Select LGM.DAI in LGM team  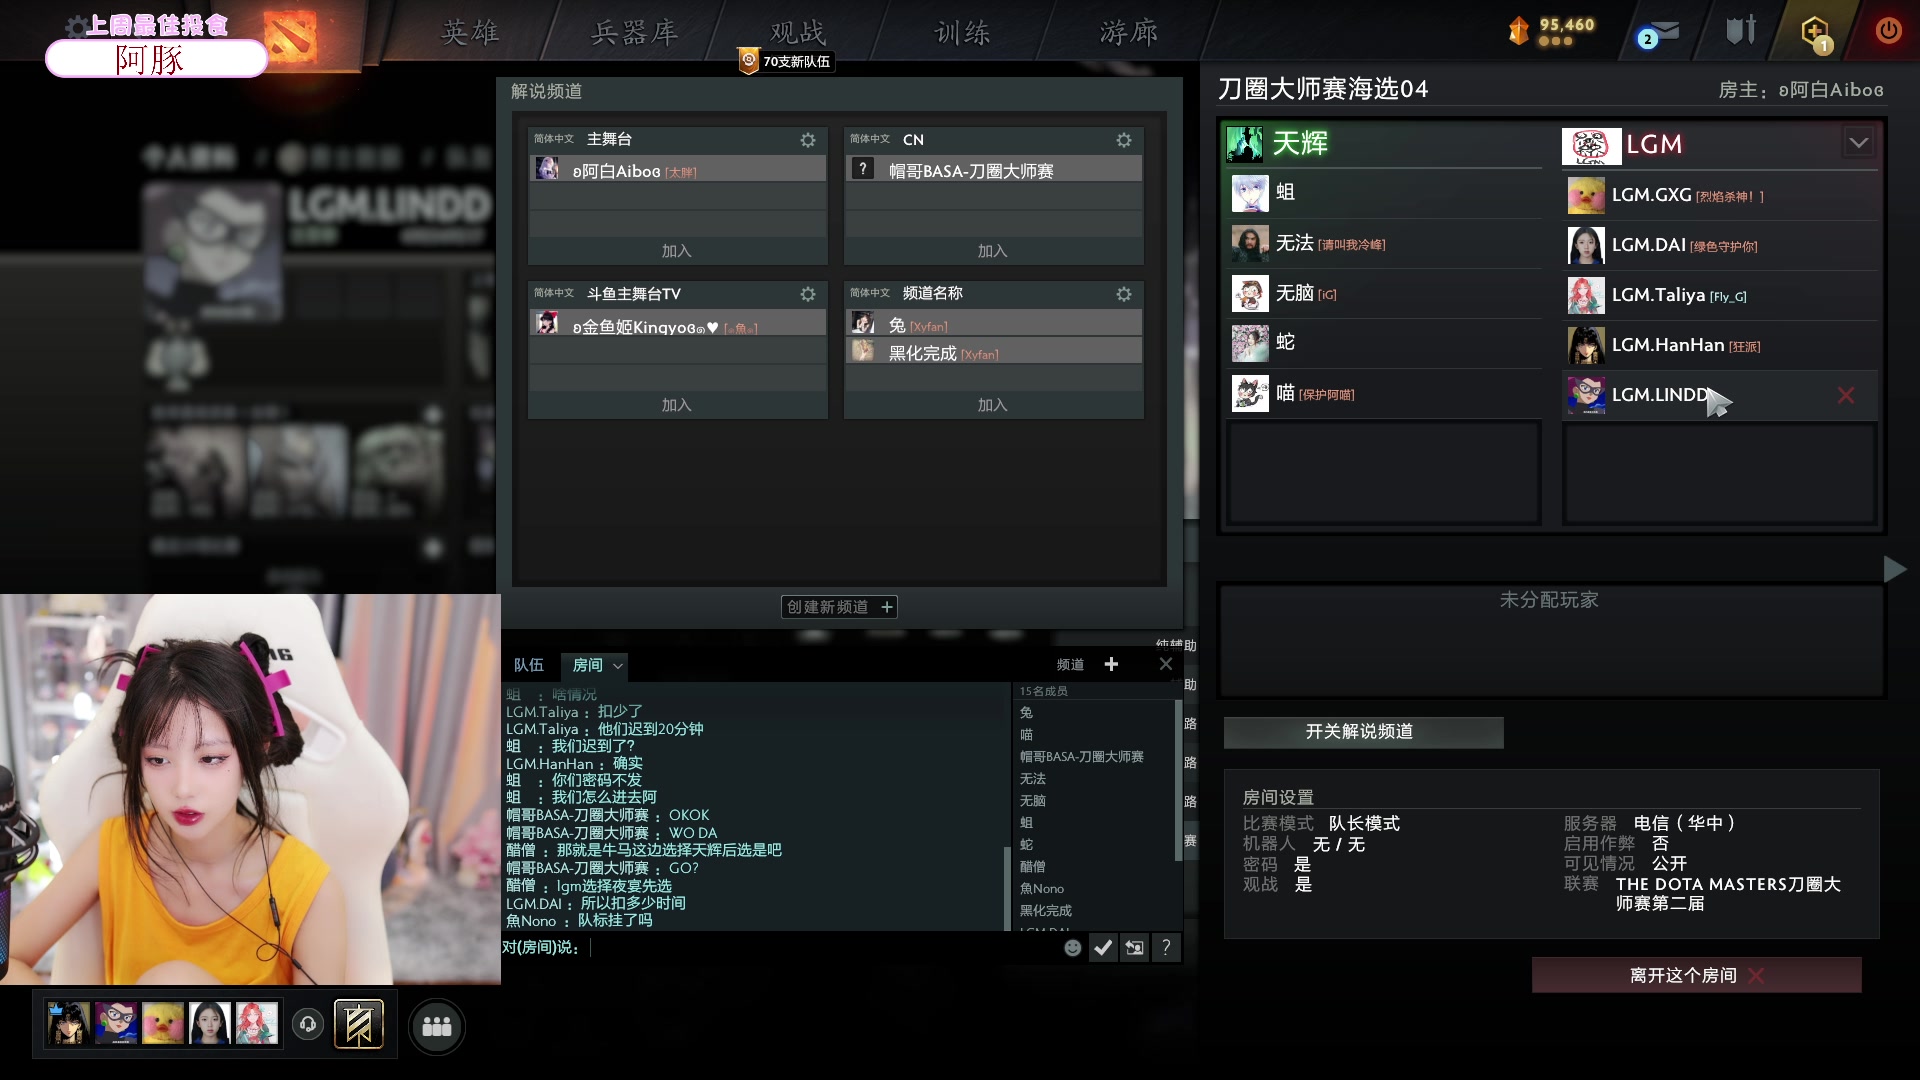click(1720, 246)
